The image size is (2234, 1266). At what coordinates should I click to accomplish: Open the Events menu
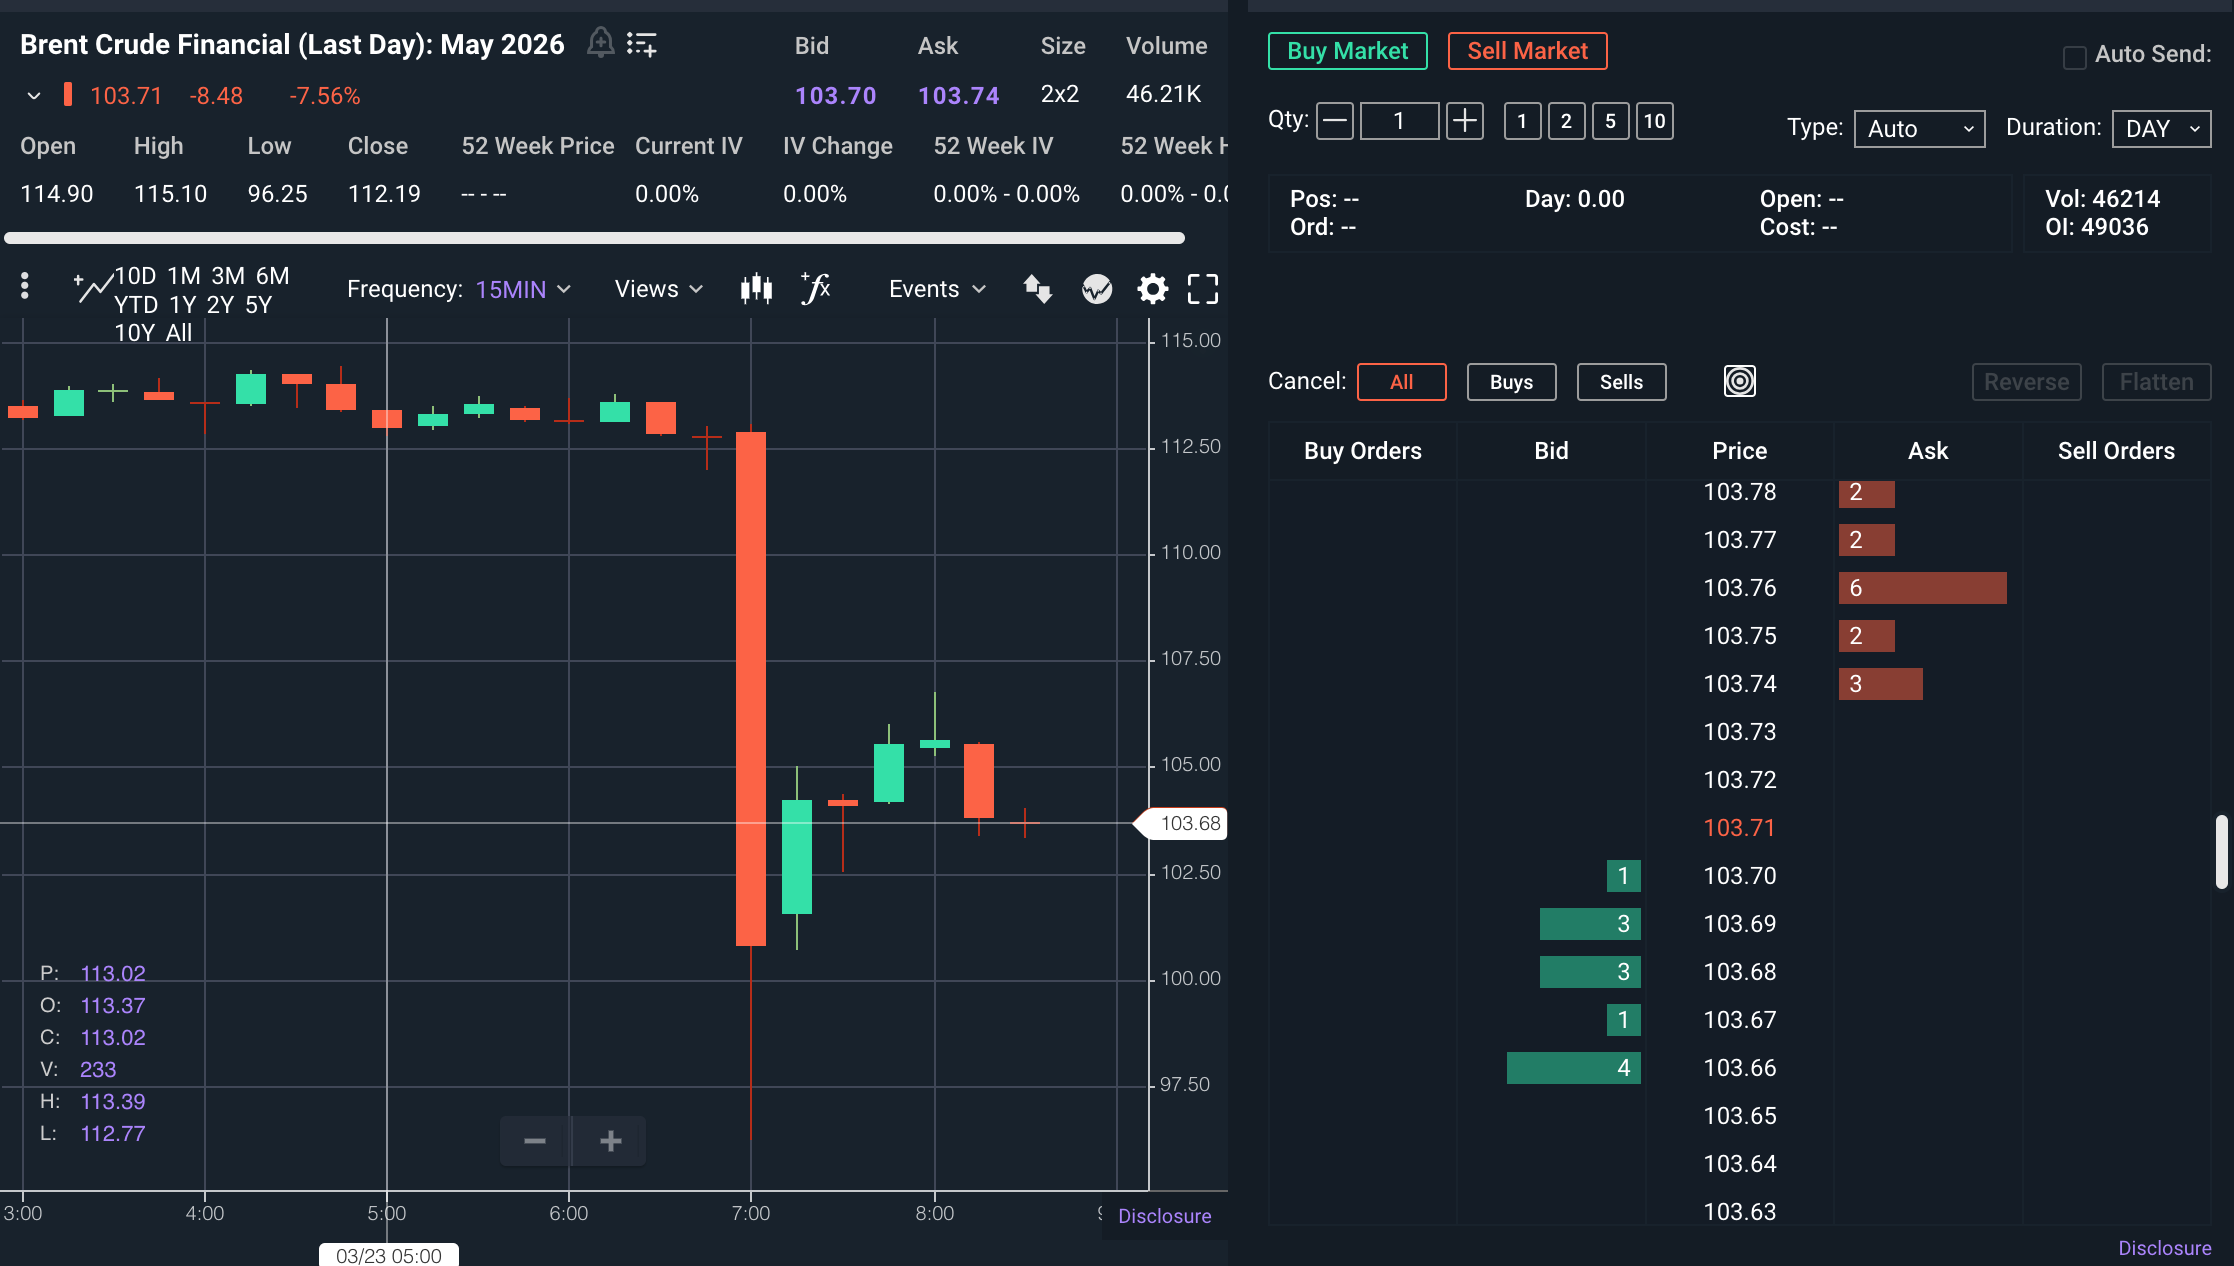tap(937, 289)
